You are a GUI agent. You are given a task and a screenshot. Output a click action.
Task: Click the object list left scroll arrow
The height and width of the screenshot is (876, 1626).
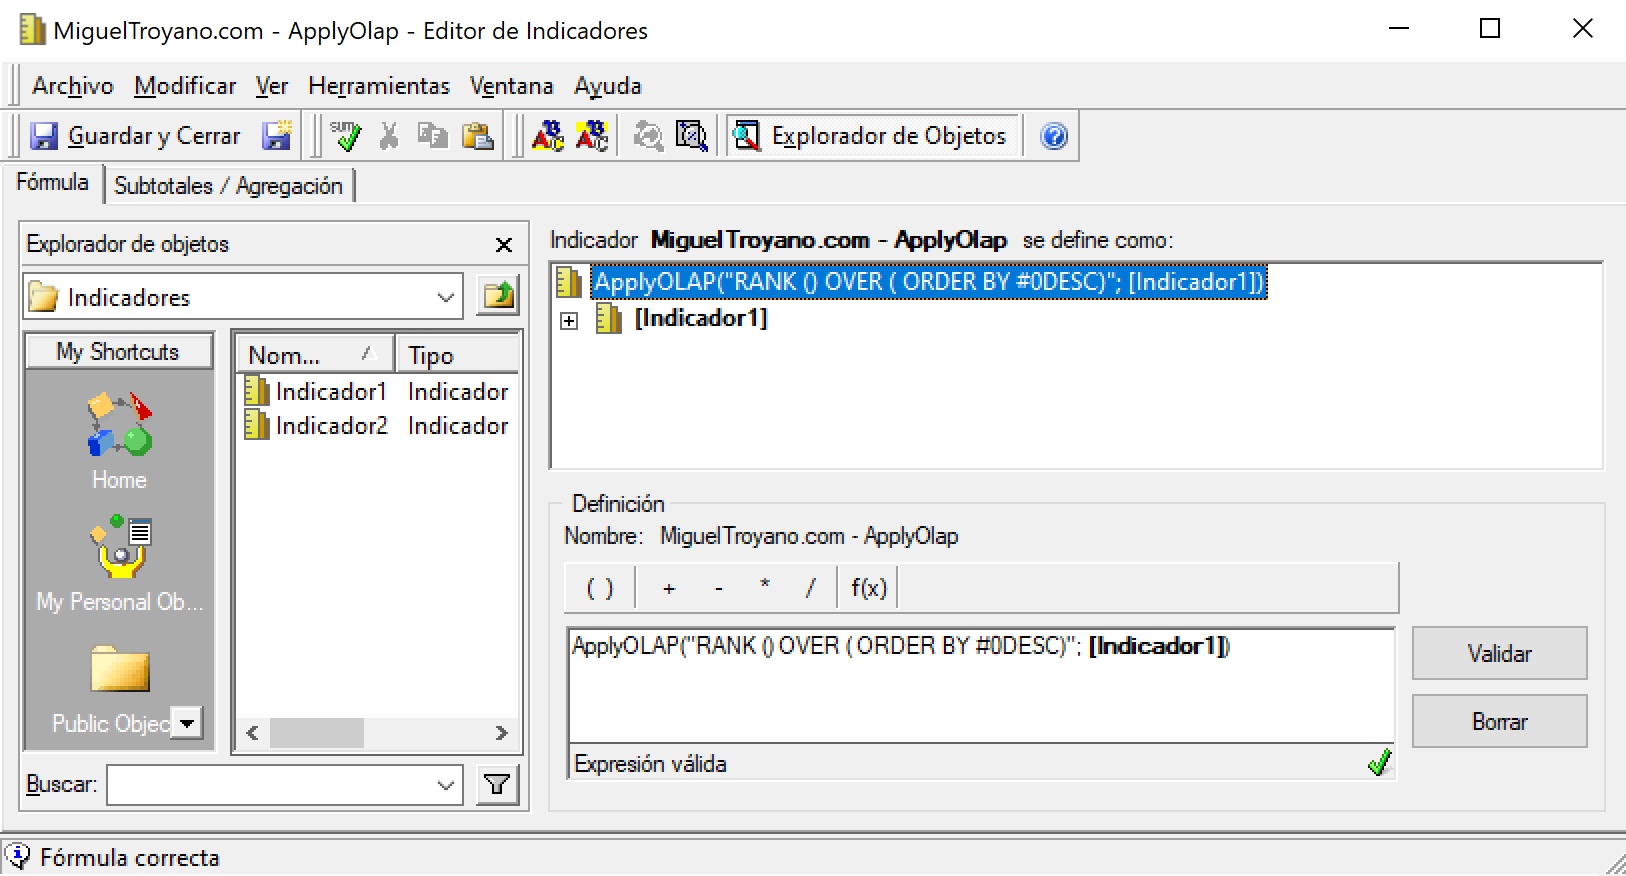pos(253,733)
